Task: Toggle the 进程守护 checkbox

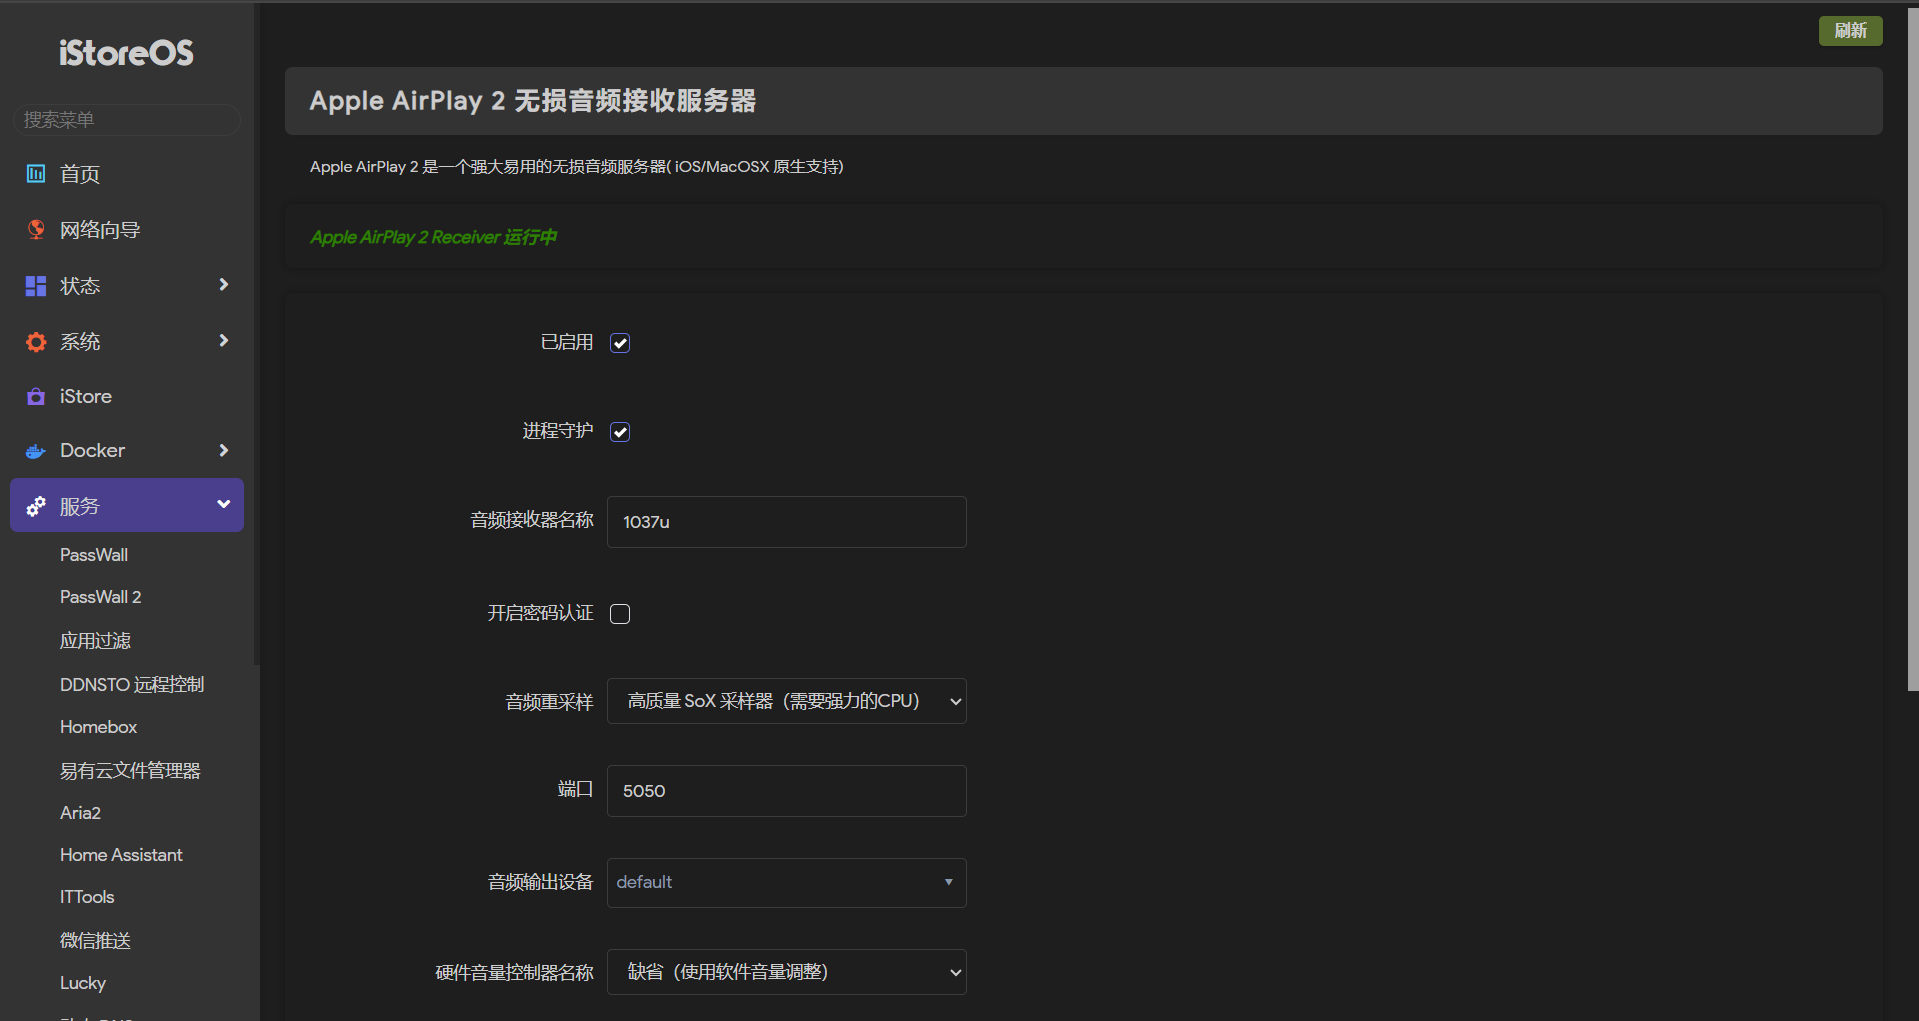Action: point(620,432)
